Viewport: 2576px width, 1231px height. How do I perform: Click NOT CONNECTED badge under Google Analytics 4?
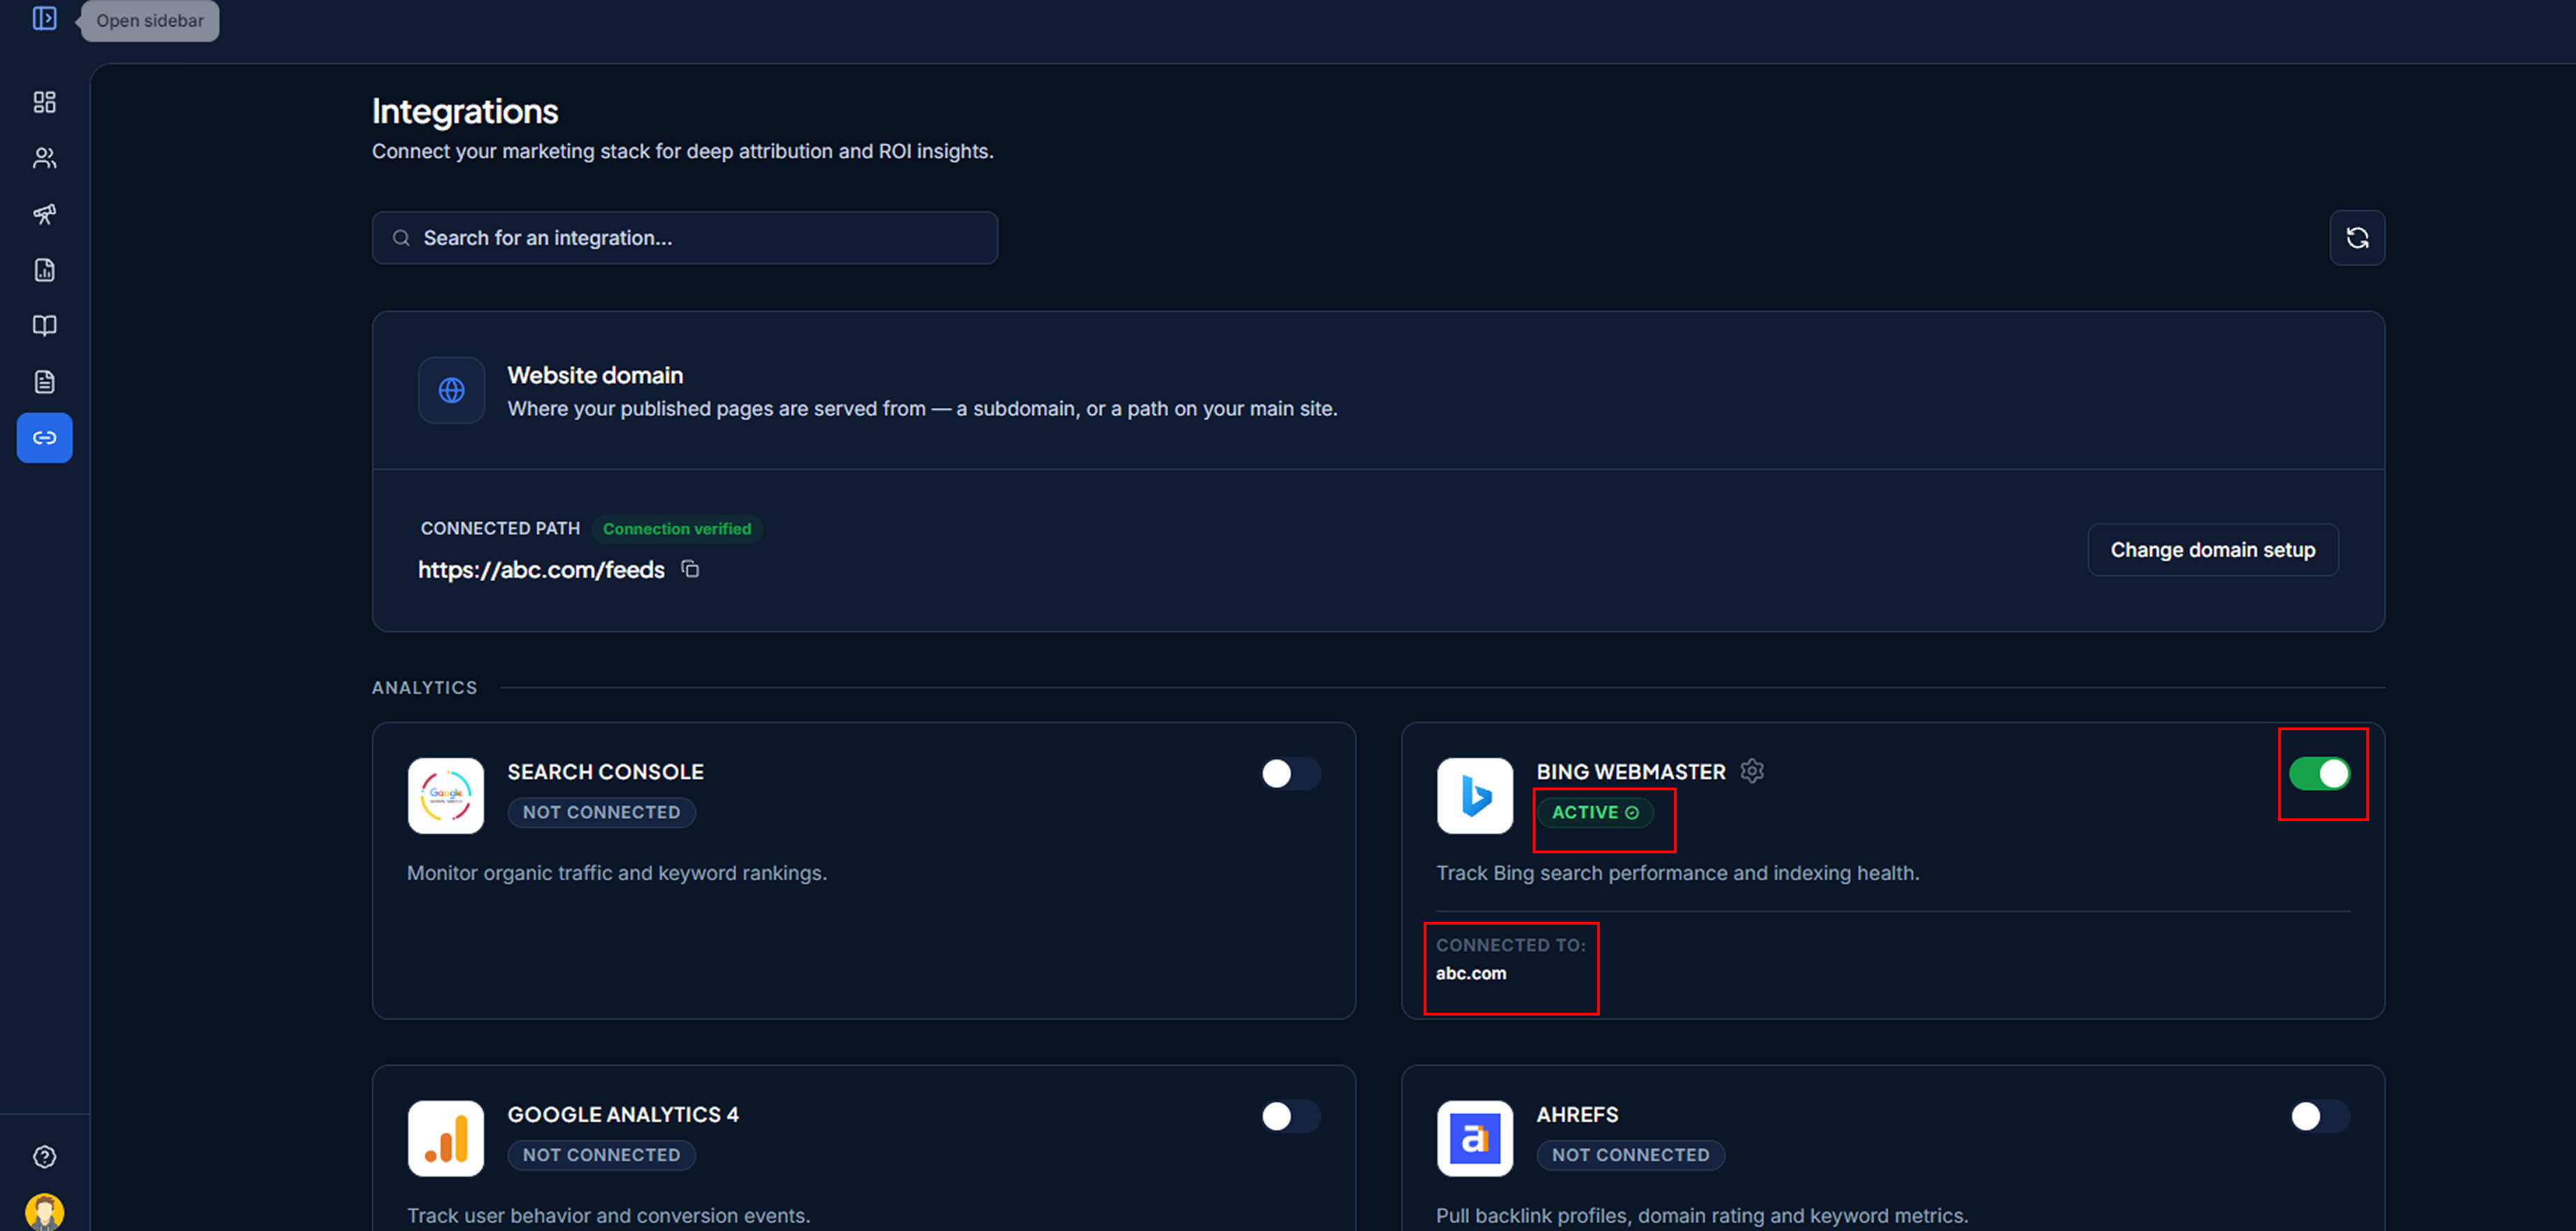[x=601, y=1156]
